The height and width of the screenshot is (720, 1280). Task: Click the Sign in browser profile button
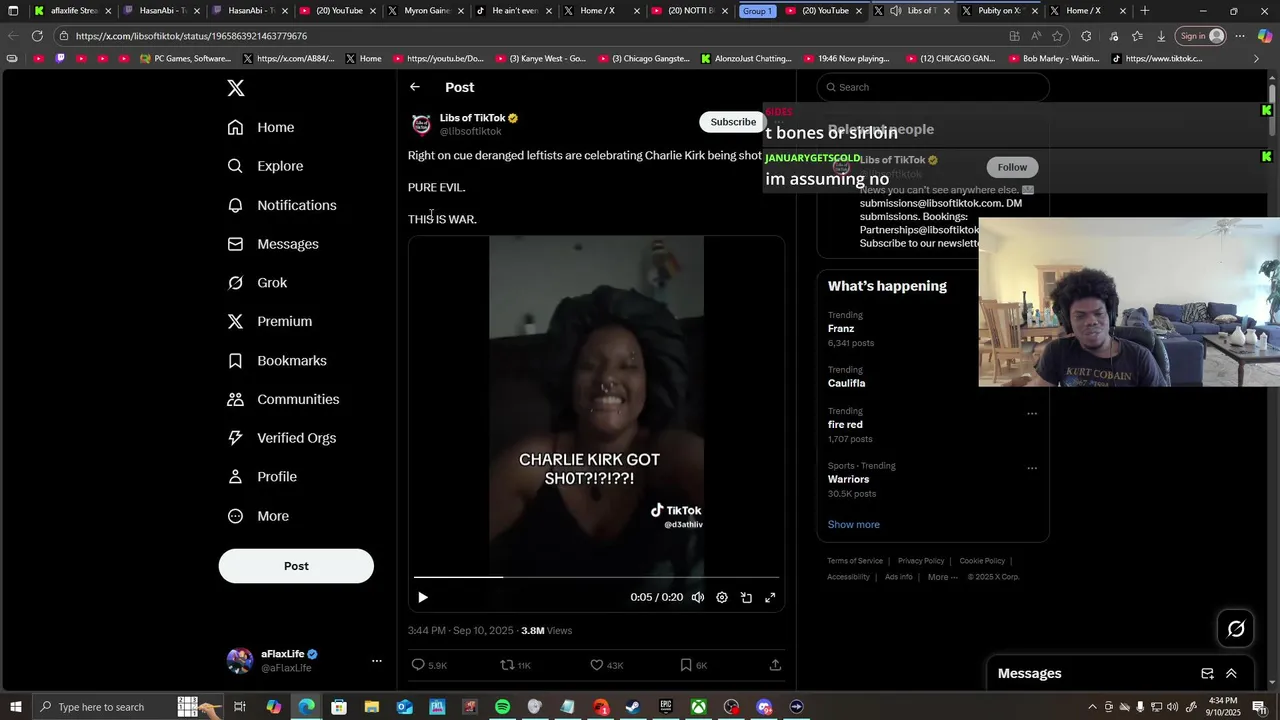[1201, 36]
